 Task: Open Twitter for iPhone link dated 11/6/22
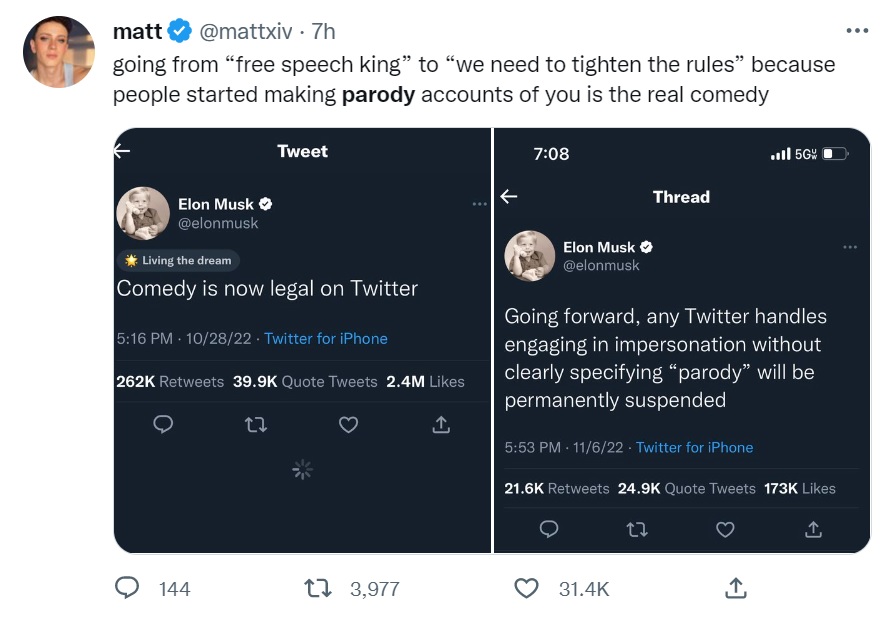[x=694, y=447]
